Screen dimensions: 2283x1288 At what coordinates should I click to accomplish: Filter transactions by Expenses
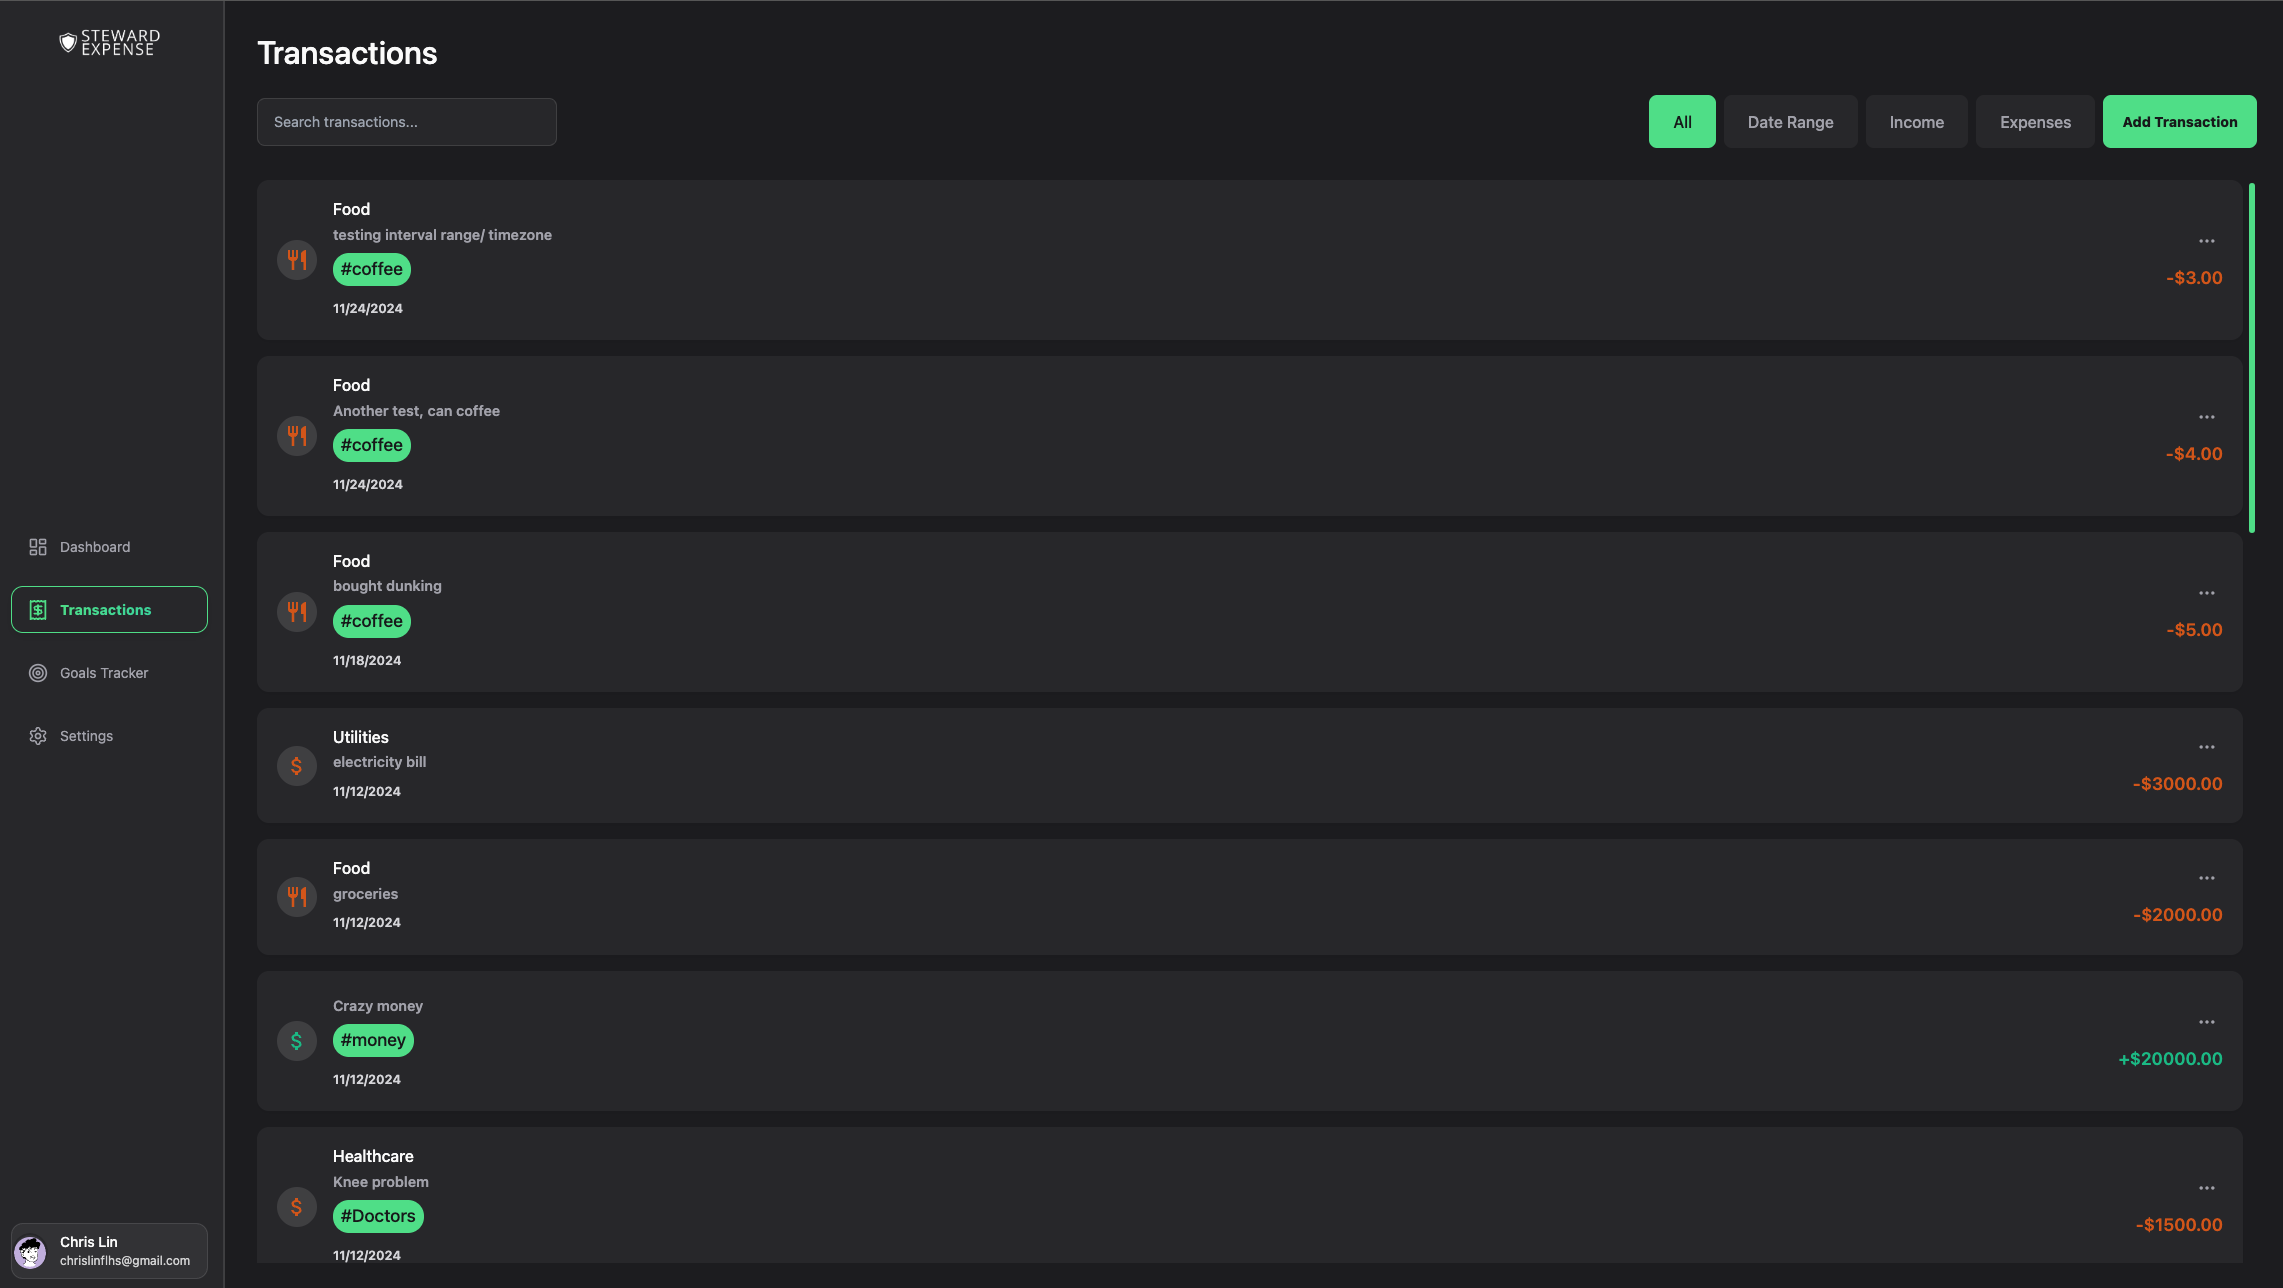[x=2035, y=122]
